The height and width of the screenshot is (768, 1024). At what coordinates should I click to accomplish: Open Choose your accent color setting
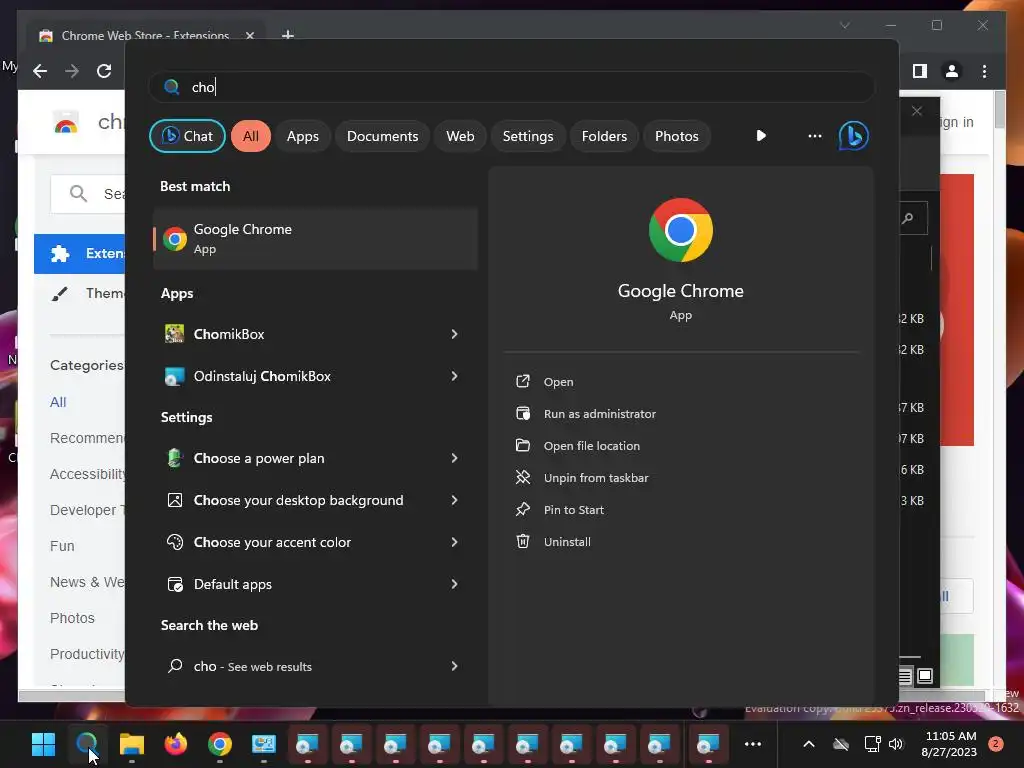[x=302, y=542]
